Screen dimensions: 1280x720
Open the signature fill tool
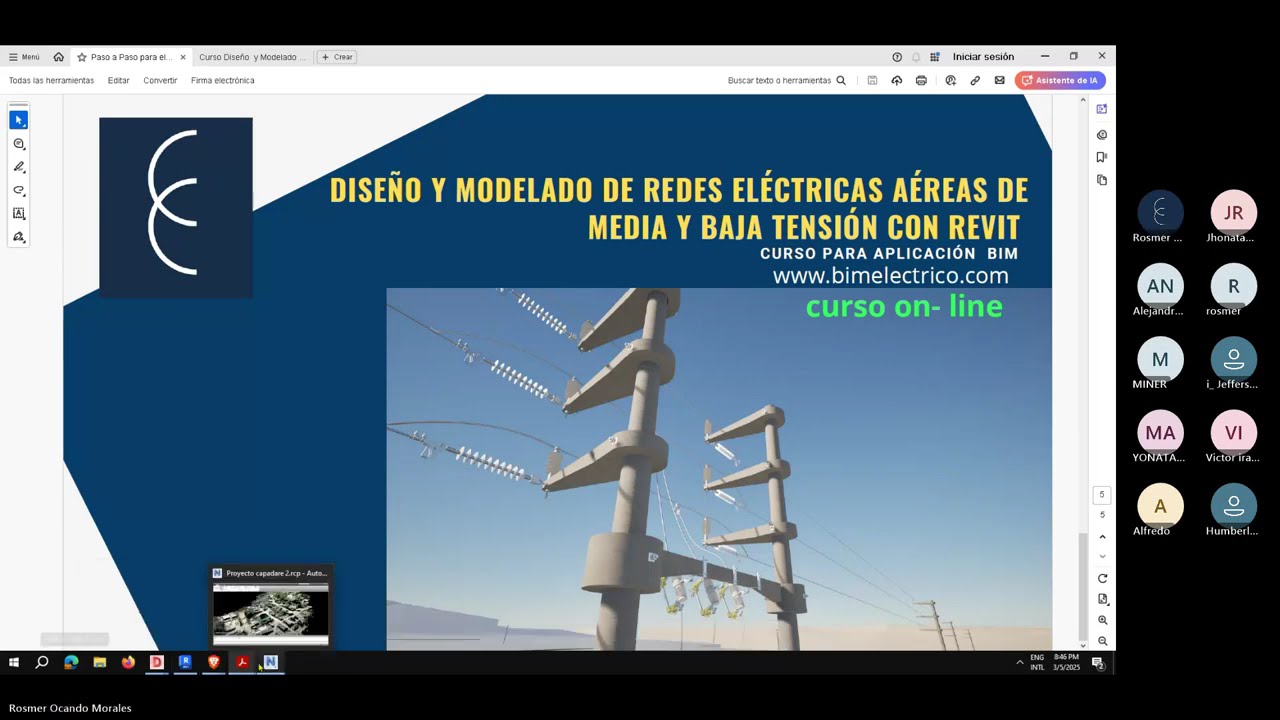18,237
